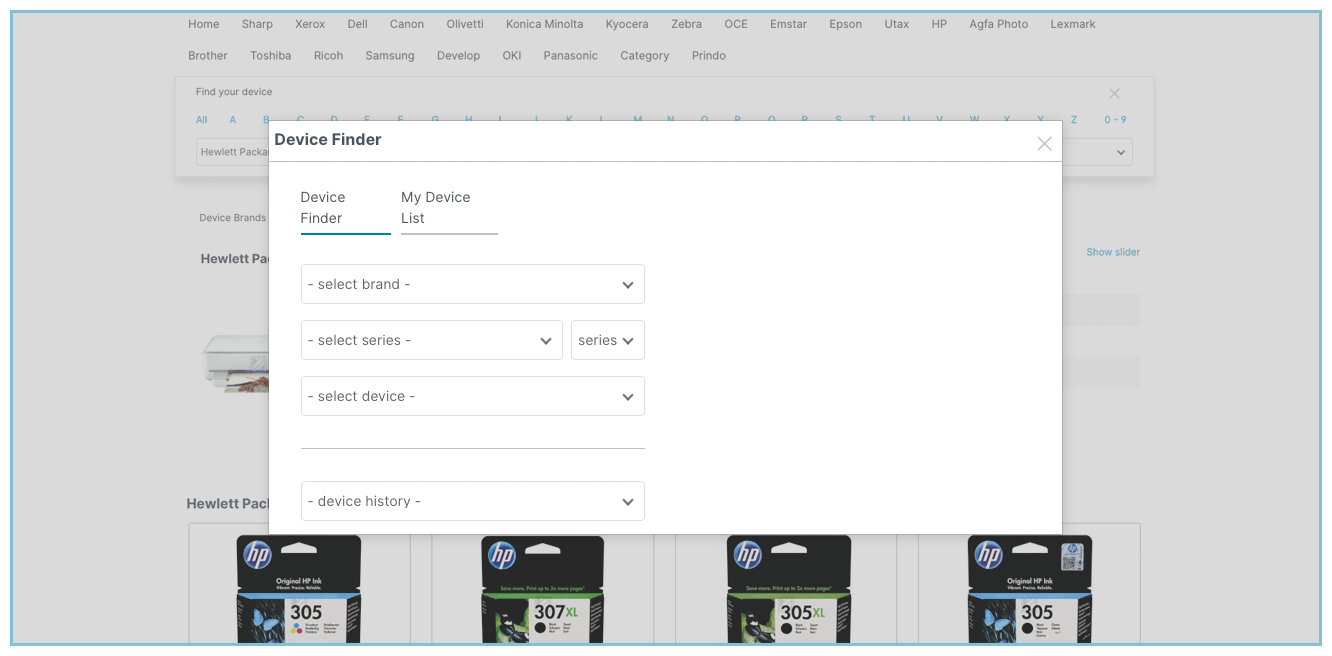Click the dropdown chevron right of the dialog
The height and width of the screenshot is (656, 1332).
(1122, 153)
